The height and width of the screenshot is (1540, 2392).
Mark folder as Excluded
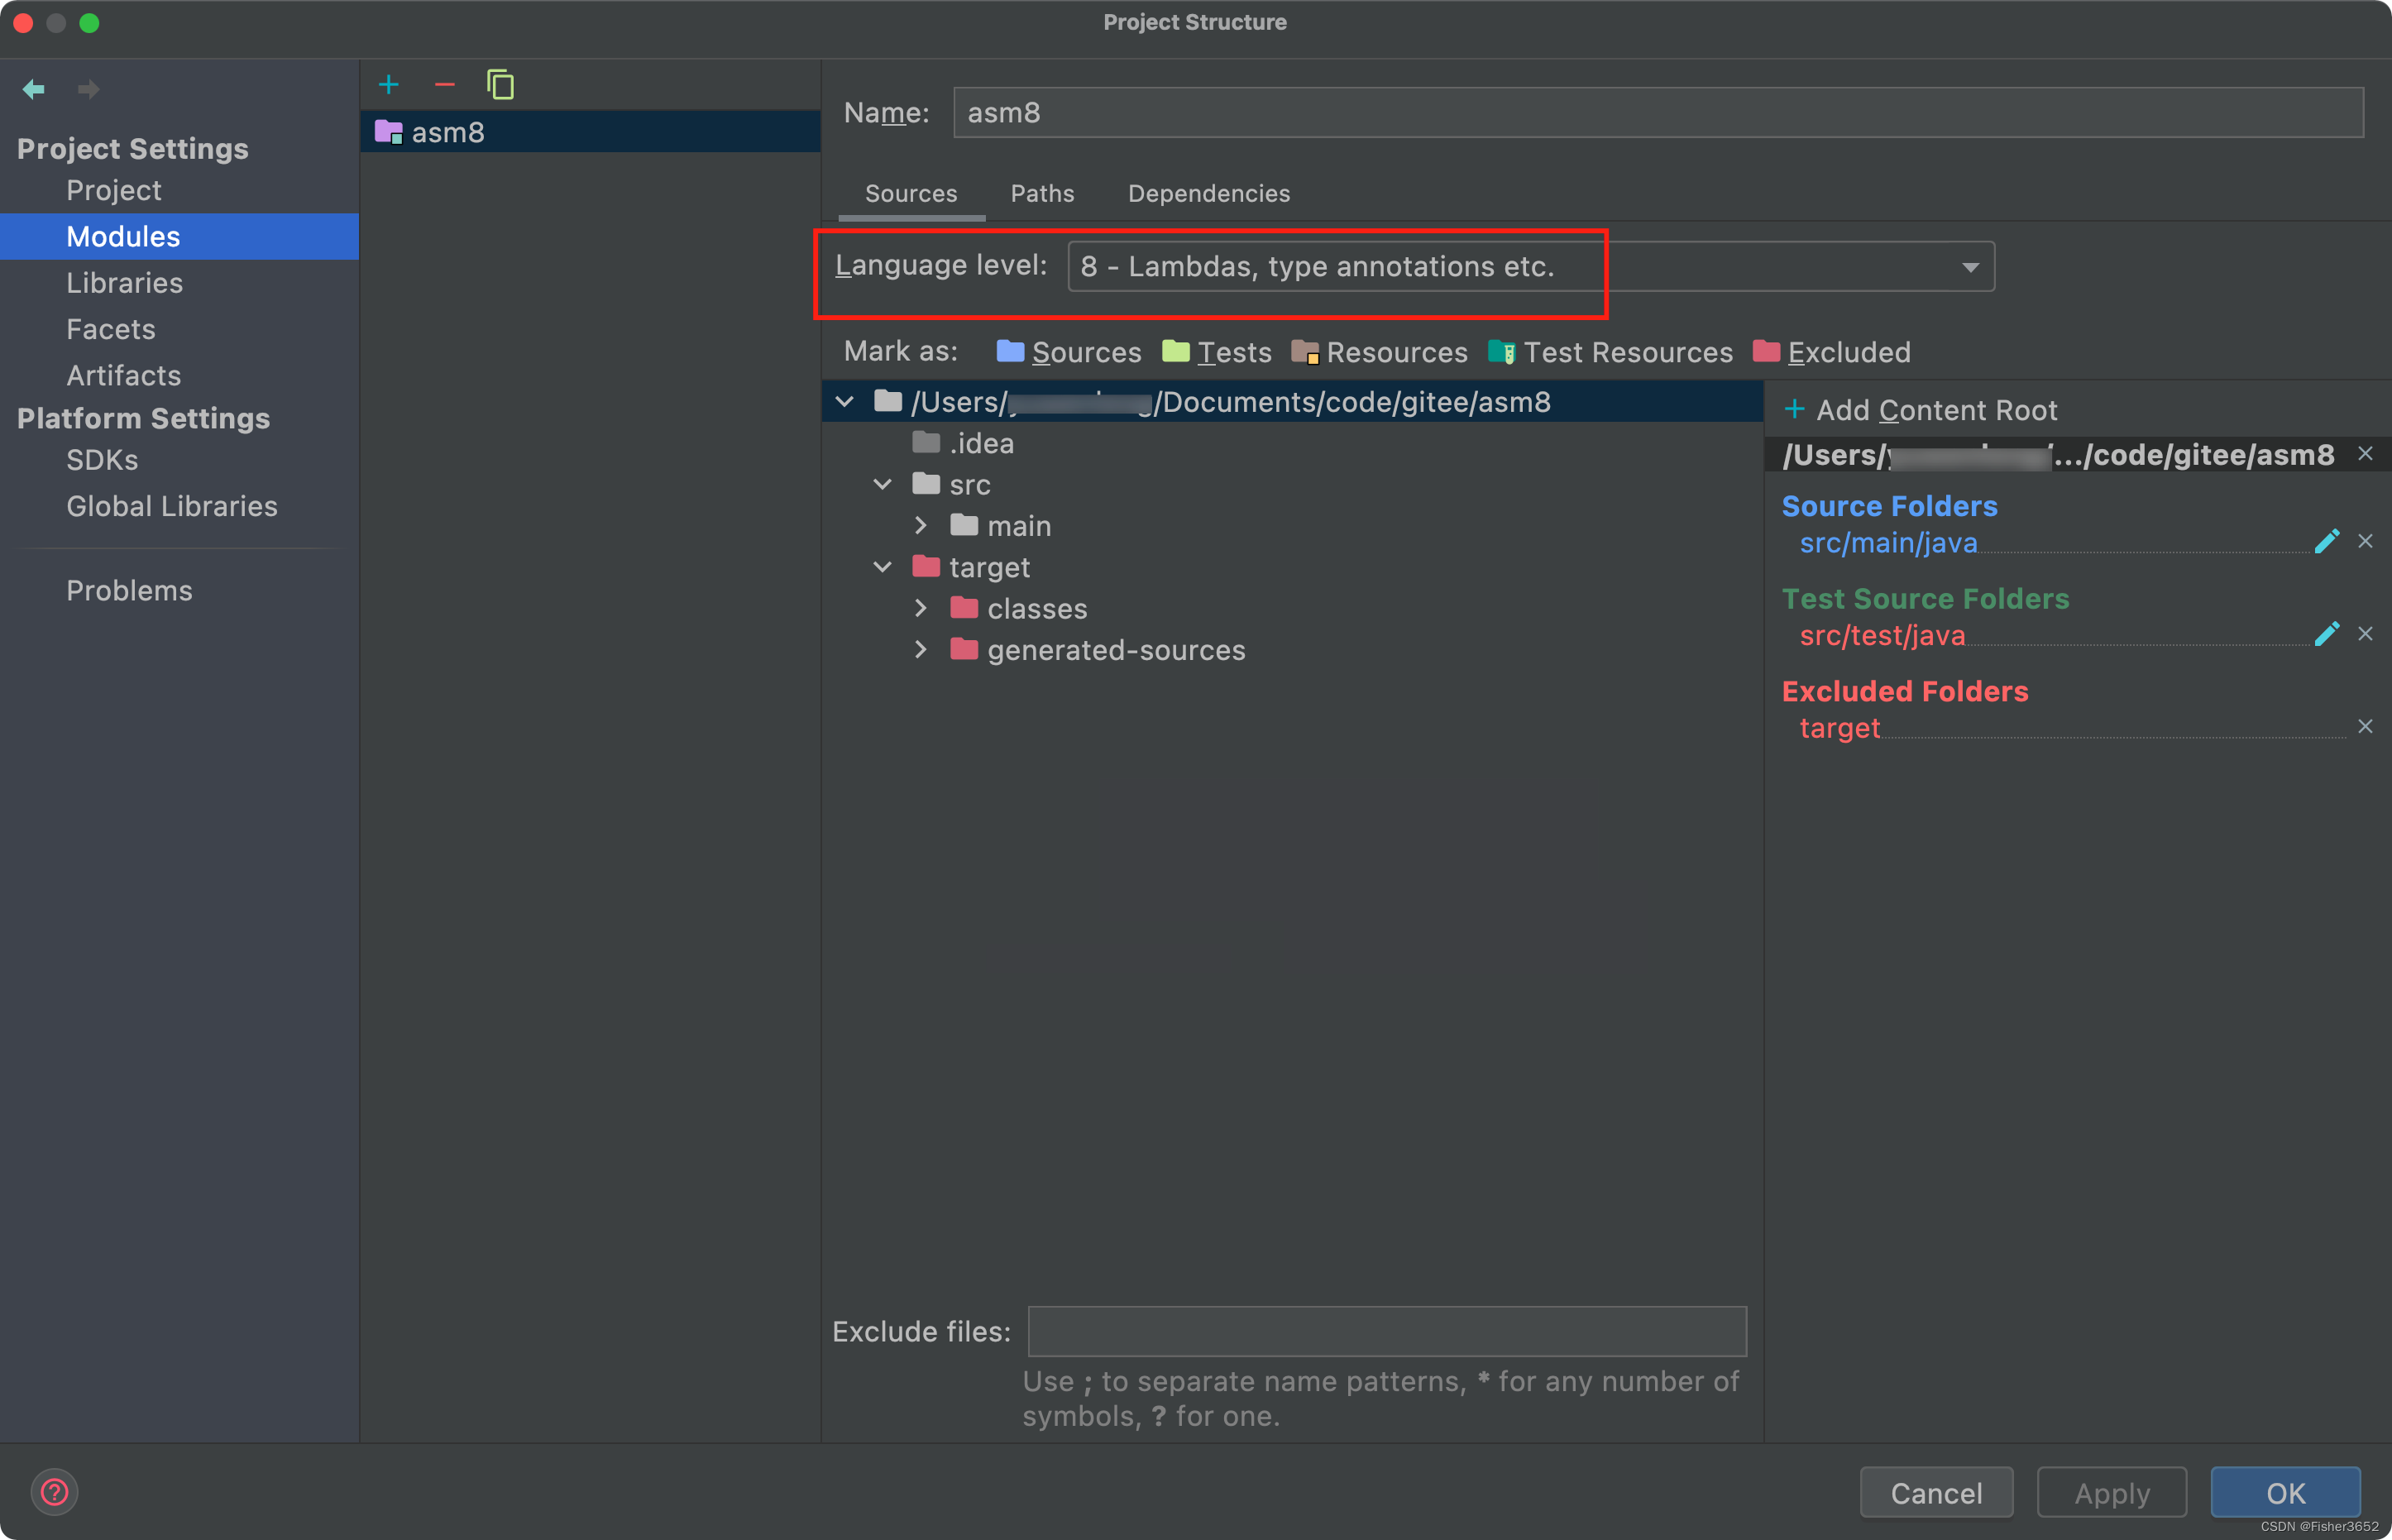(x=1831, y=352)
